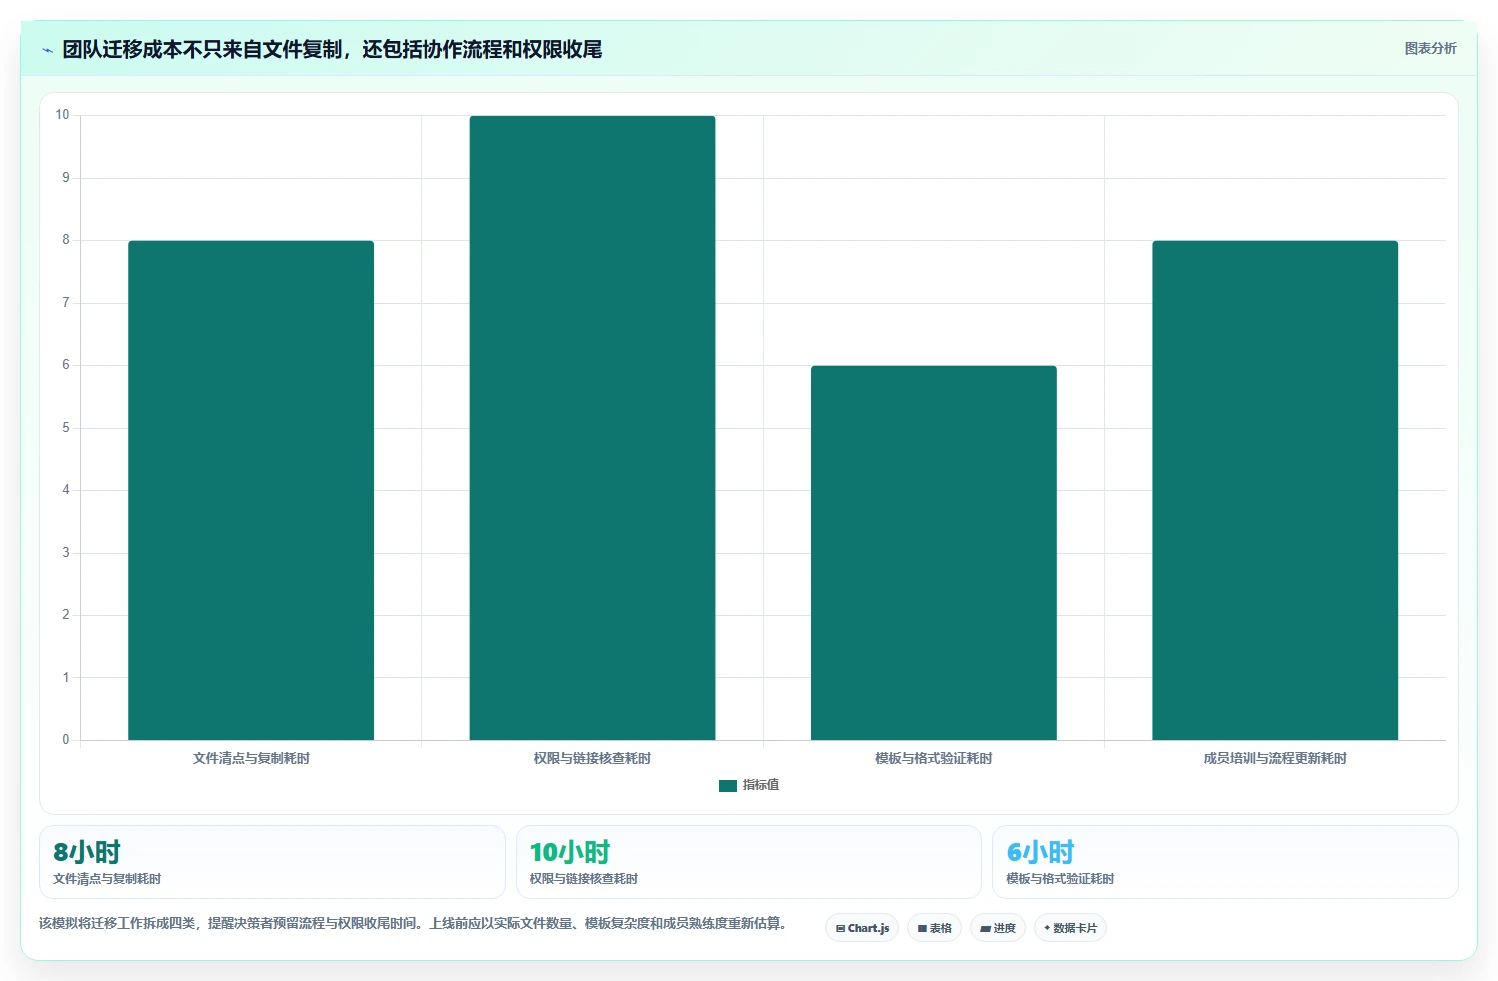Click the 模板与格式验证耗时 axis label
1498x981 pixels.
[934, 758]
